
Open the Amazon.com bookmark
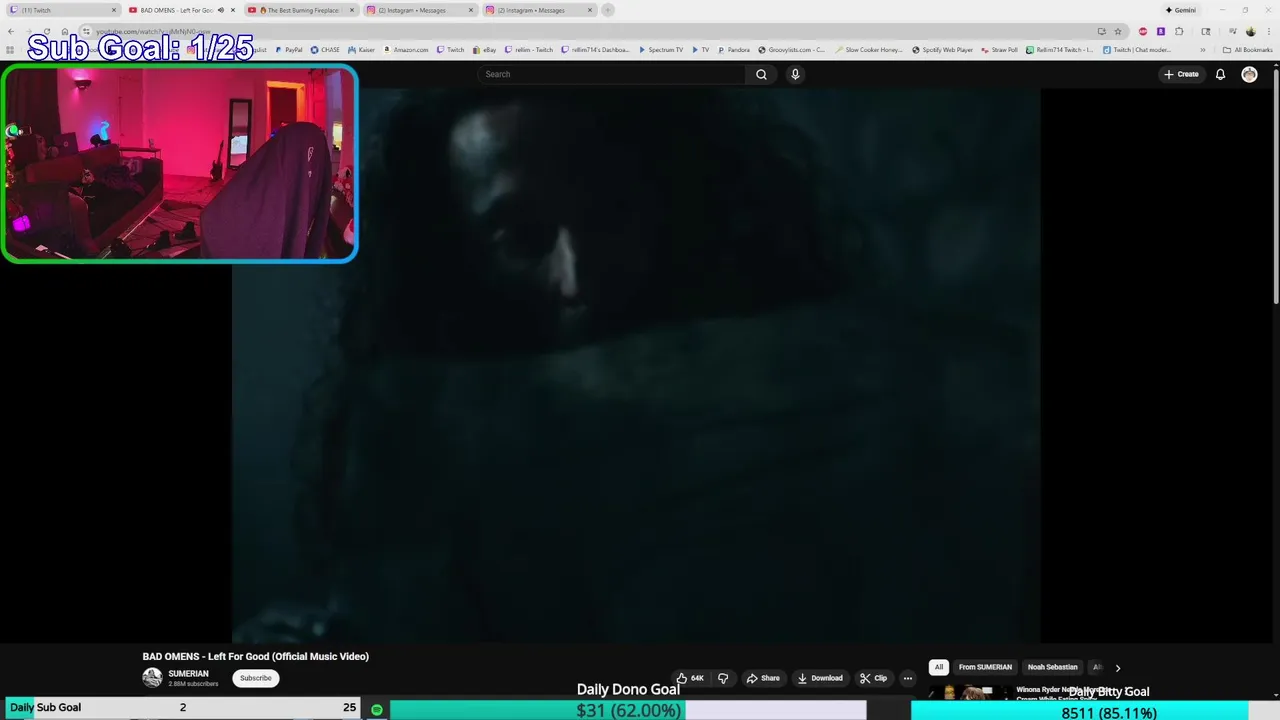point(406,50)
